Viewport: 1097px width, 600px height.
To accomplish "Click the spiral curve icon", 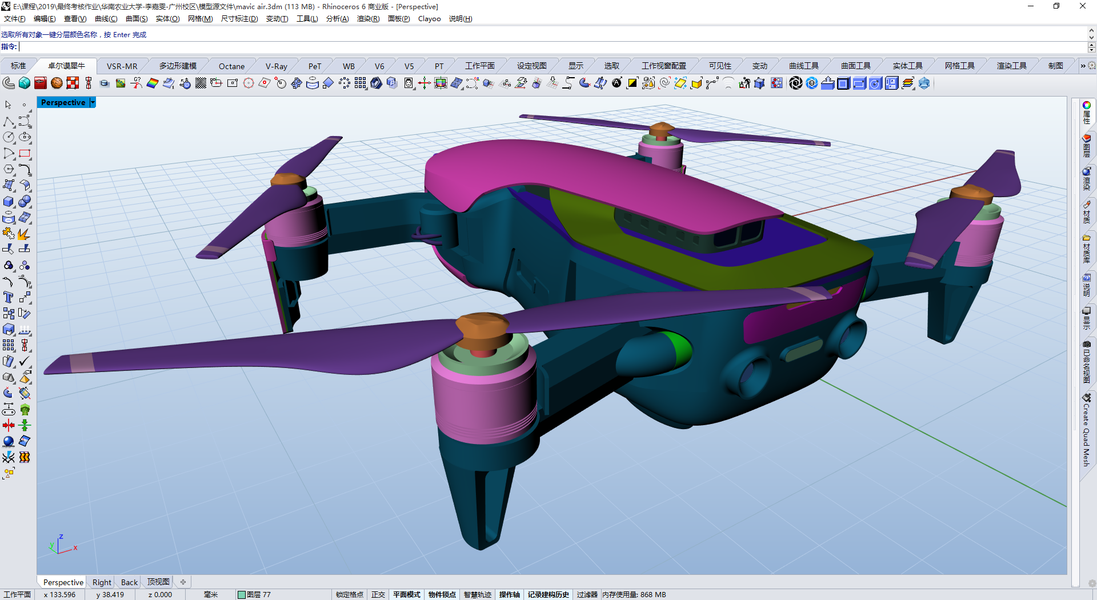I will click(664, 83).
